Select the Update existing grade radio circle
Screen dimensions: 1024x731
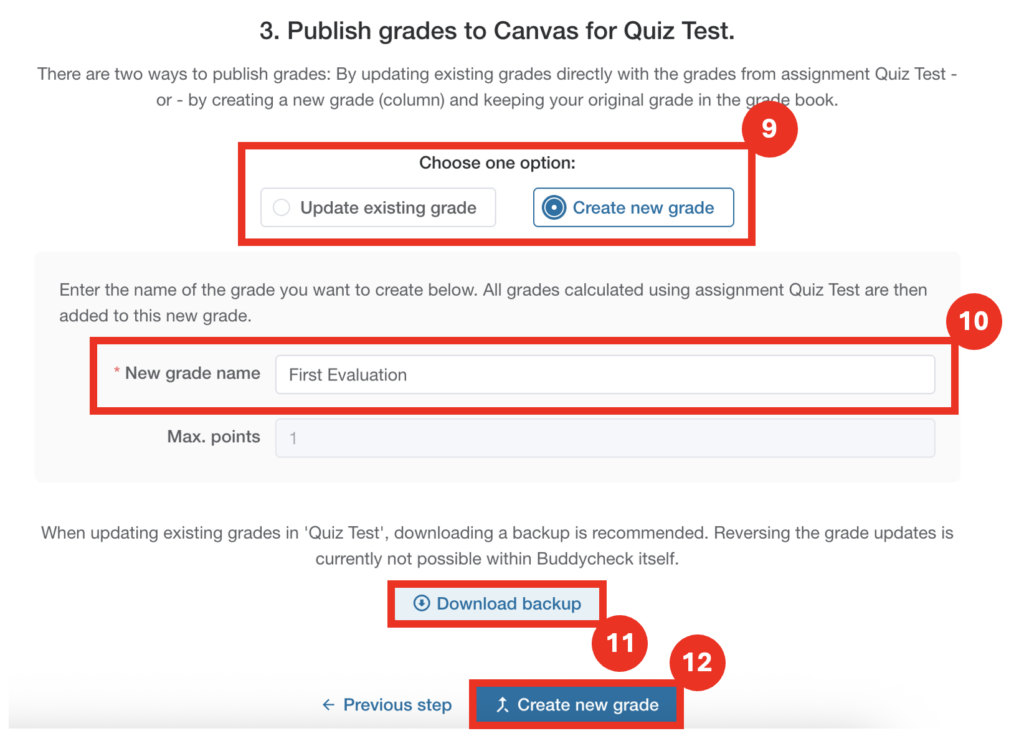pyautogui.click(x=282, y=208)
